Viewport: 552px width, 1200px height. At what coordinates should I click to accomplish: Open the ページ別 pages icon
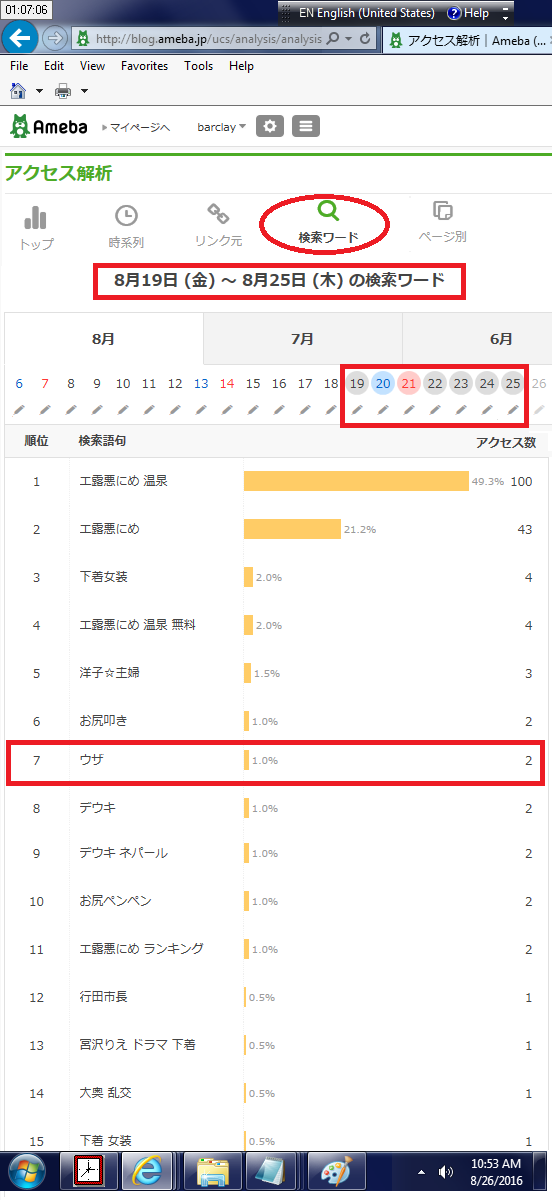[442, 211]
